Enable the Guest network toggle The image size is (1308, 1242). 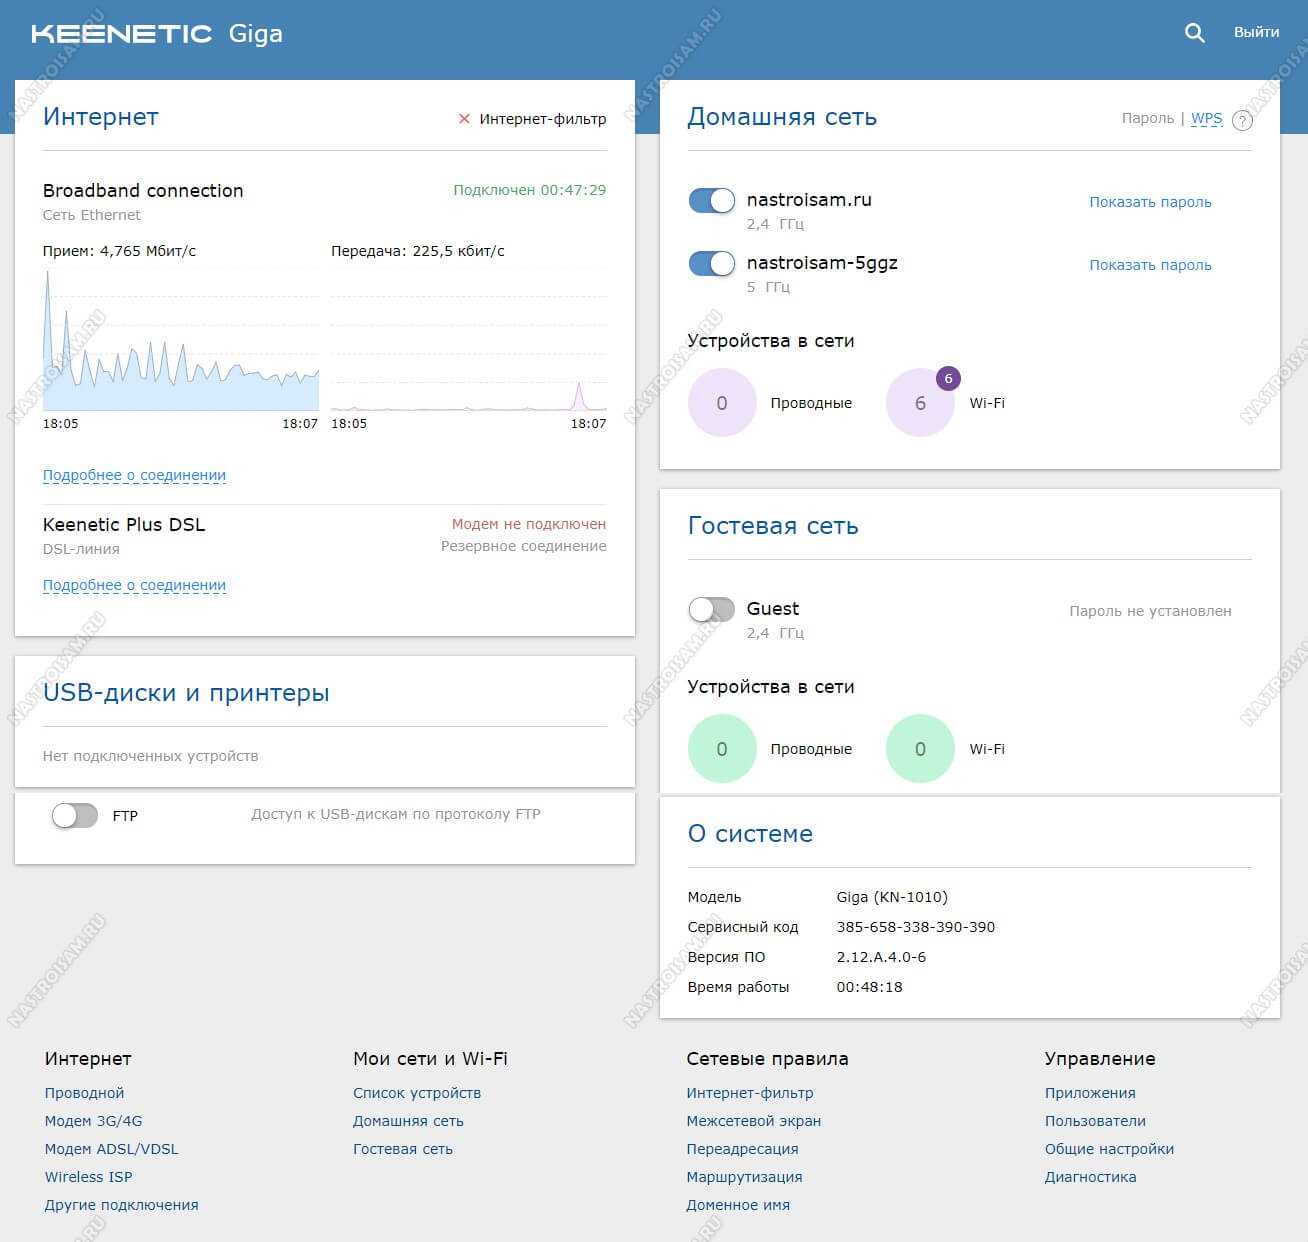712,609
